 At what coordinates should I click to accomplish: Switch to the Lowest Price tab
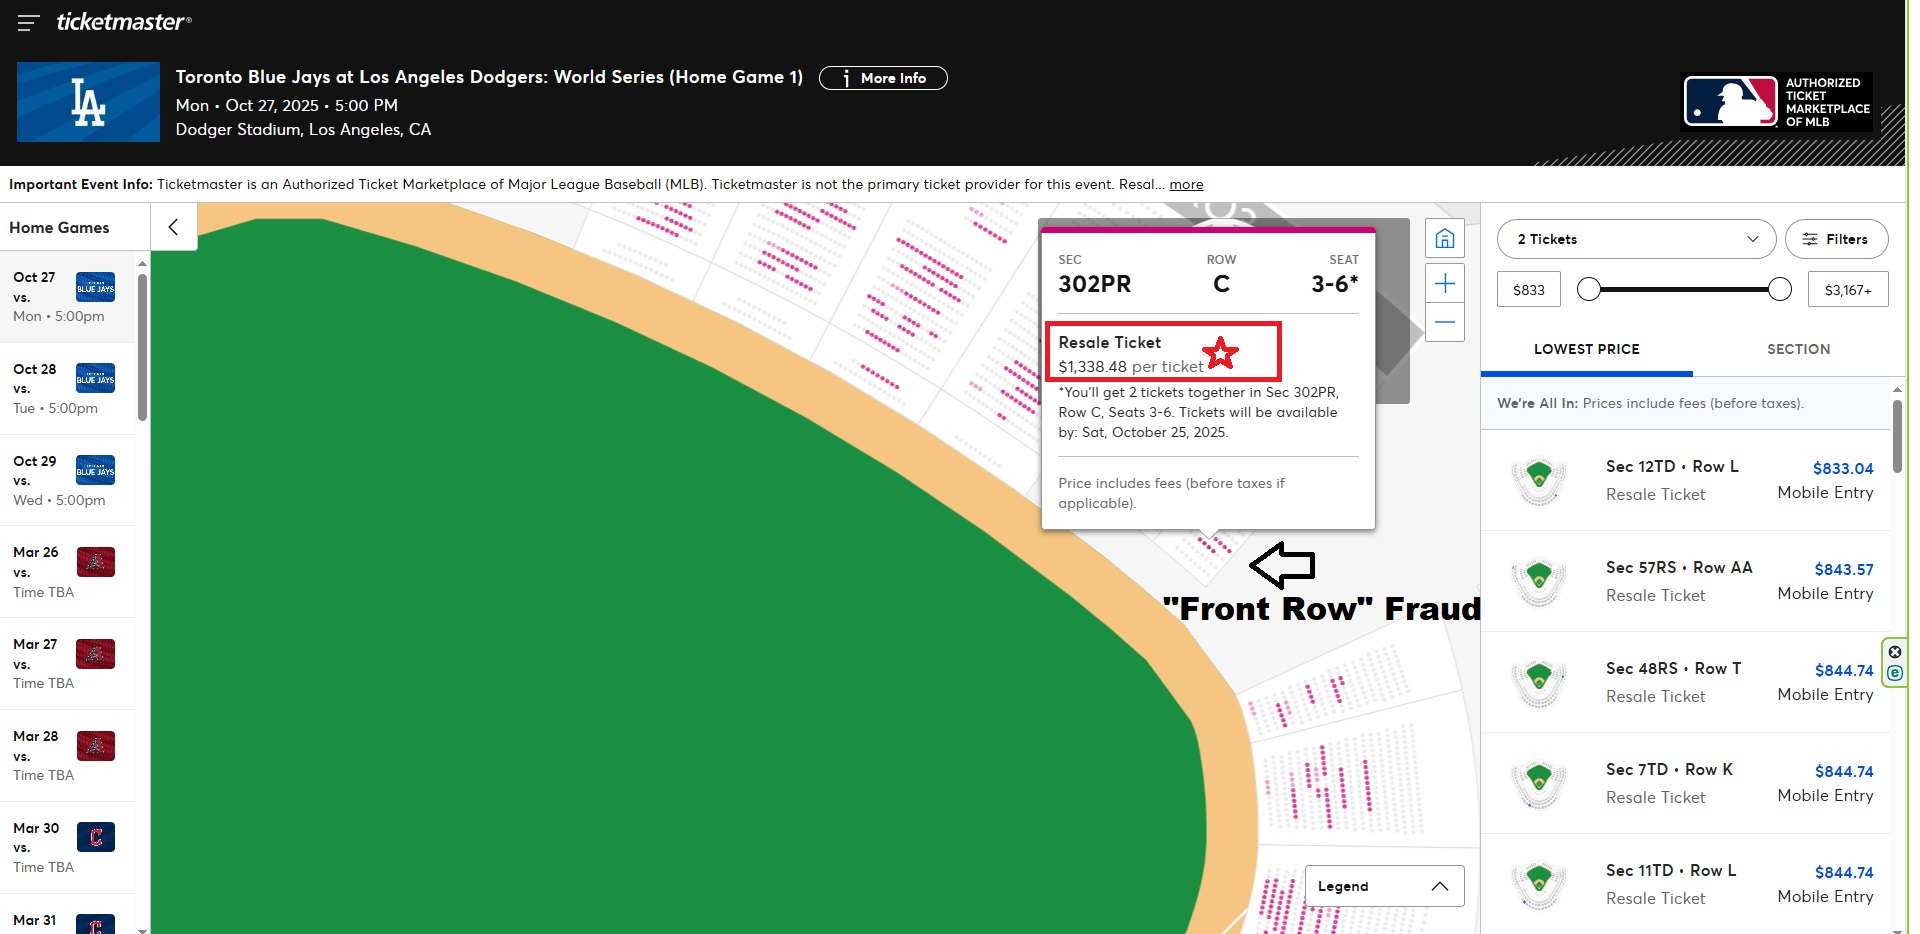[1586, 349]
